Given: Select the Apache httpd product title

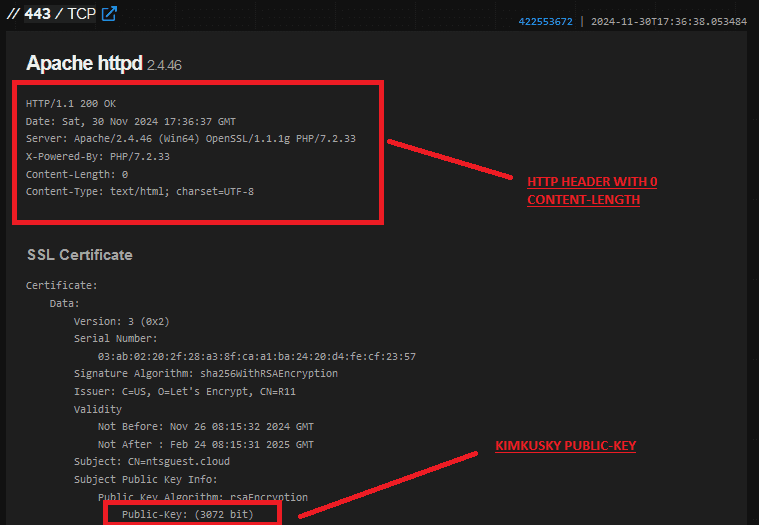Looking at the screenshot, I should pos(84,63).
